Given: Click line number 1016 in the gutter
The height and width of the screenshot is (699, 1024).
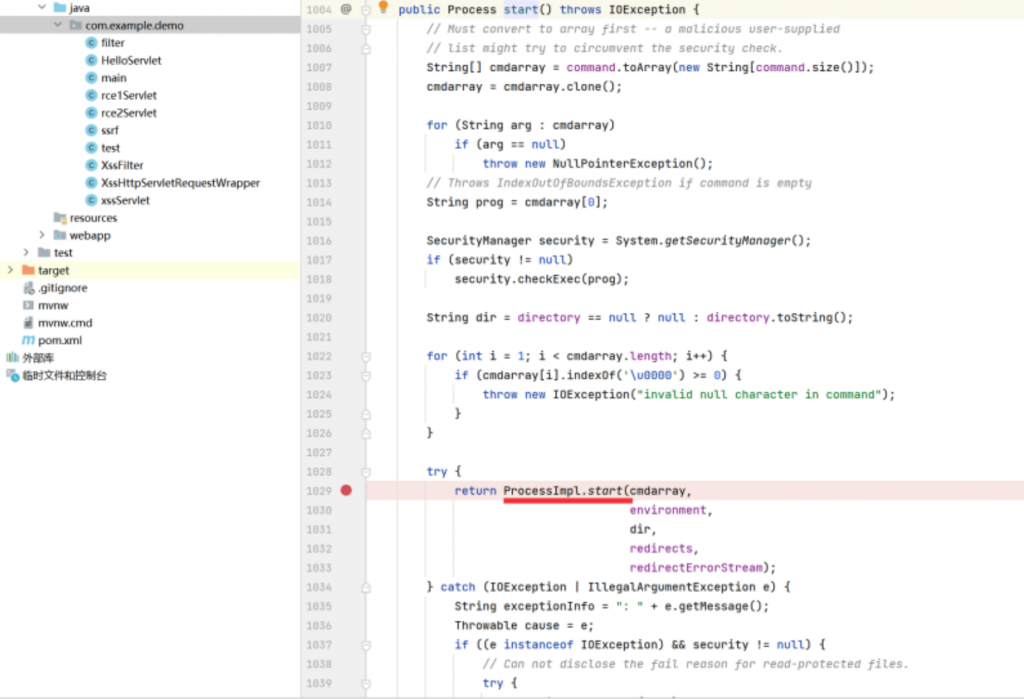Looking at the screenshot, I should pos(319,240).
